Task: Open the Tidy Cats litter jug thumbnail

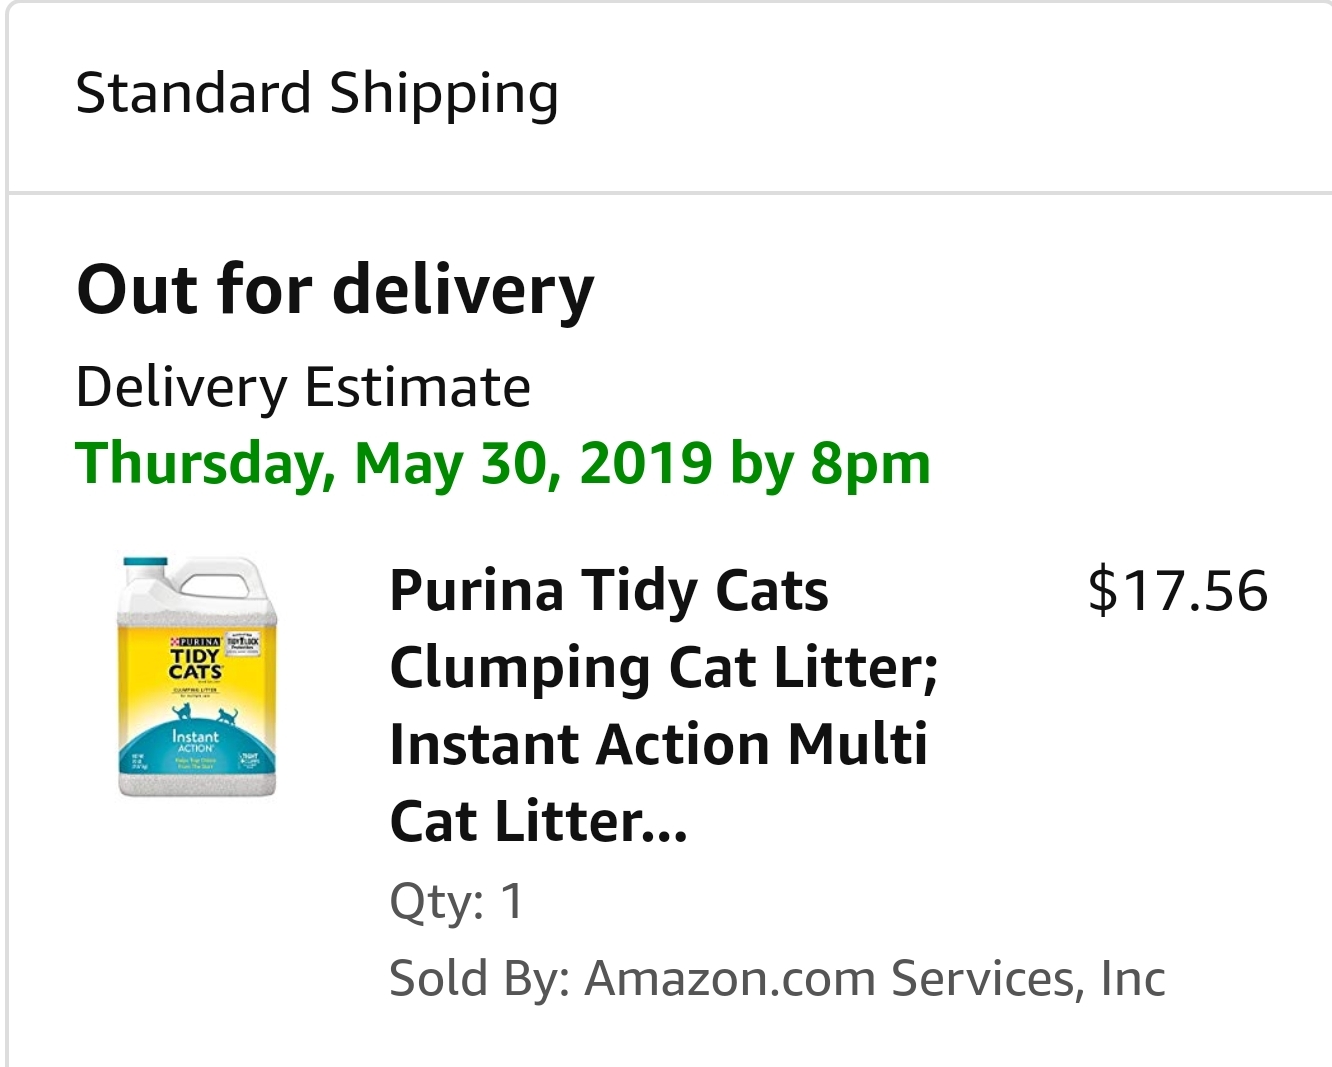Action: (197, 677)
